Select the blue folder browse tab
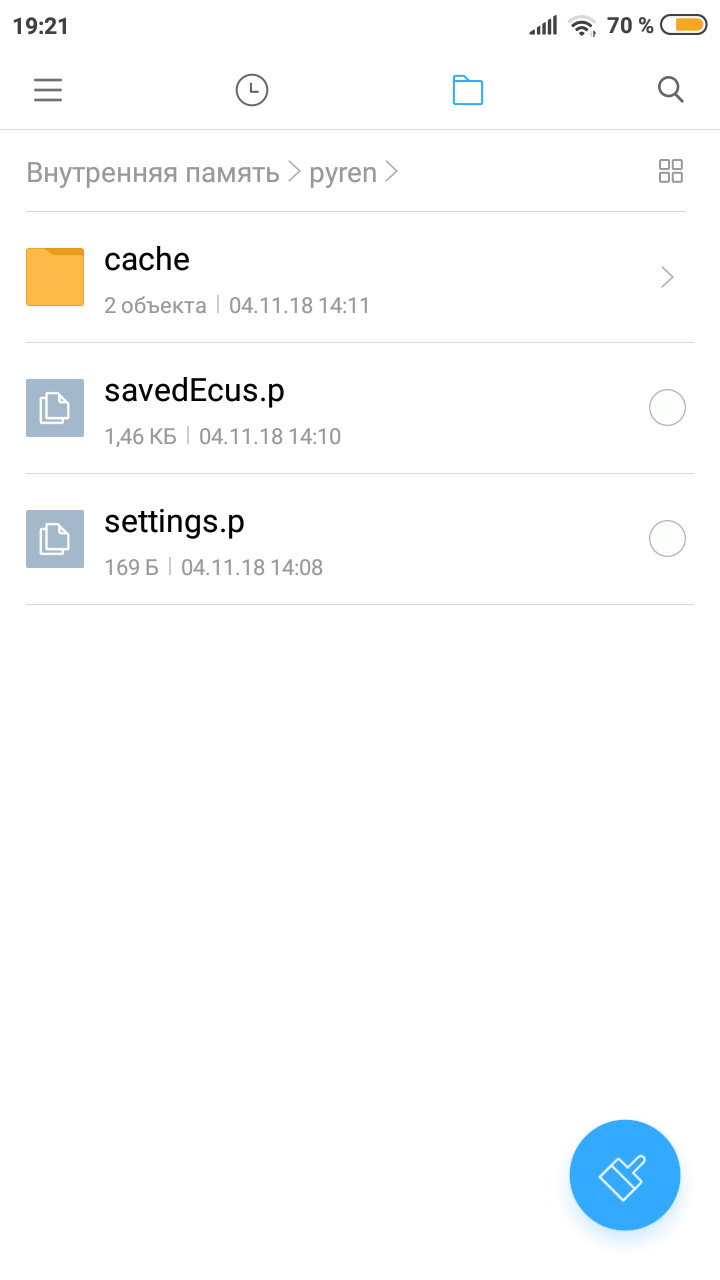This screenshot has width=720, height=1280. 468,90
